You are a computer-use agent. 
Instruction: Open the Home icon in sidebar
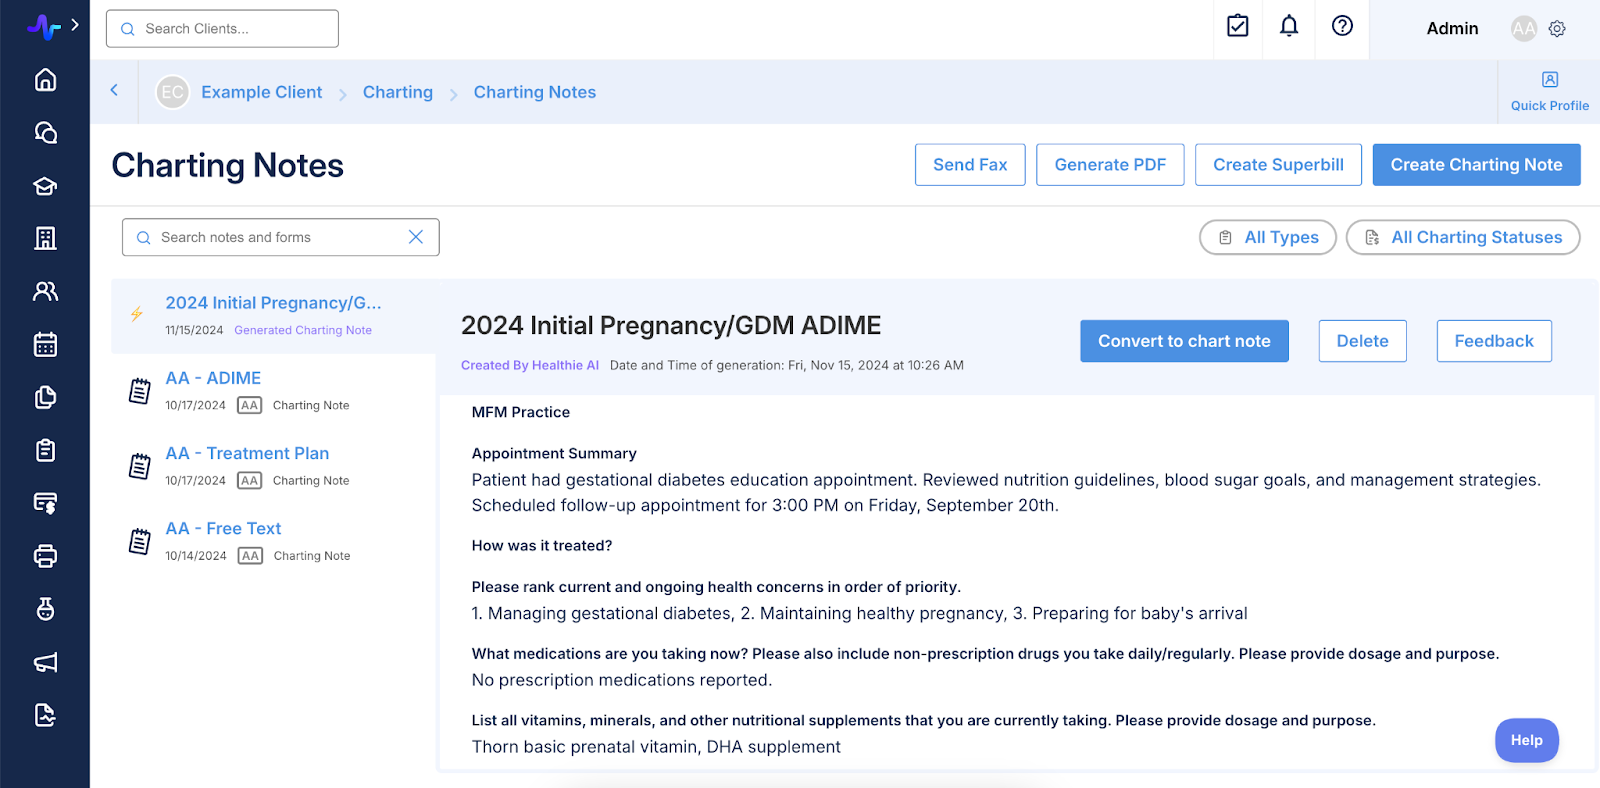coord(45,80)
